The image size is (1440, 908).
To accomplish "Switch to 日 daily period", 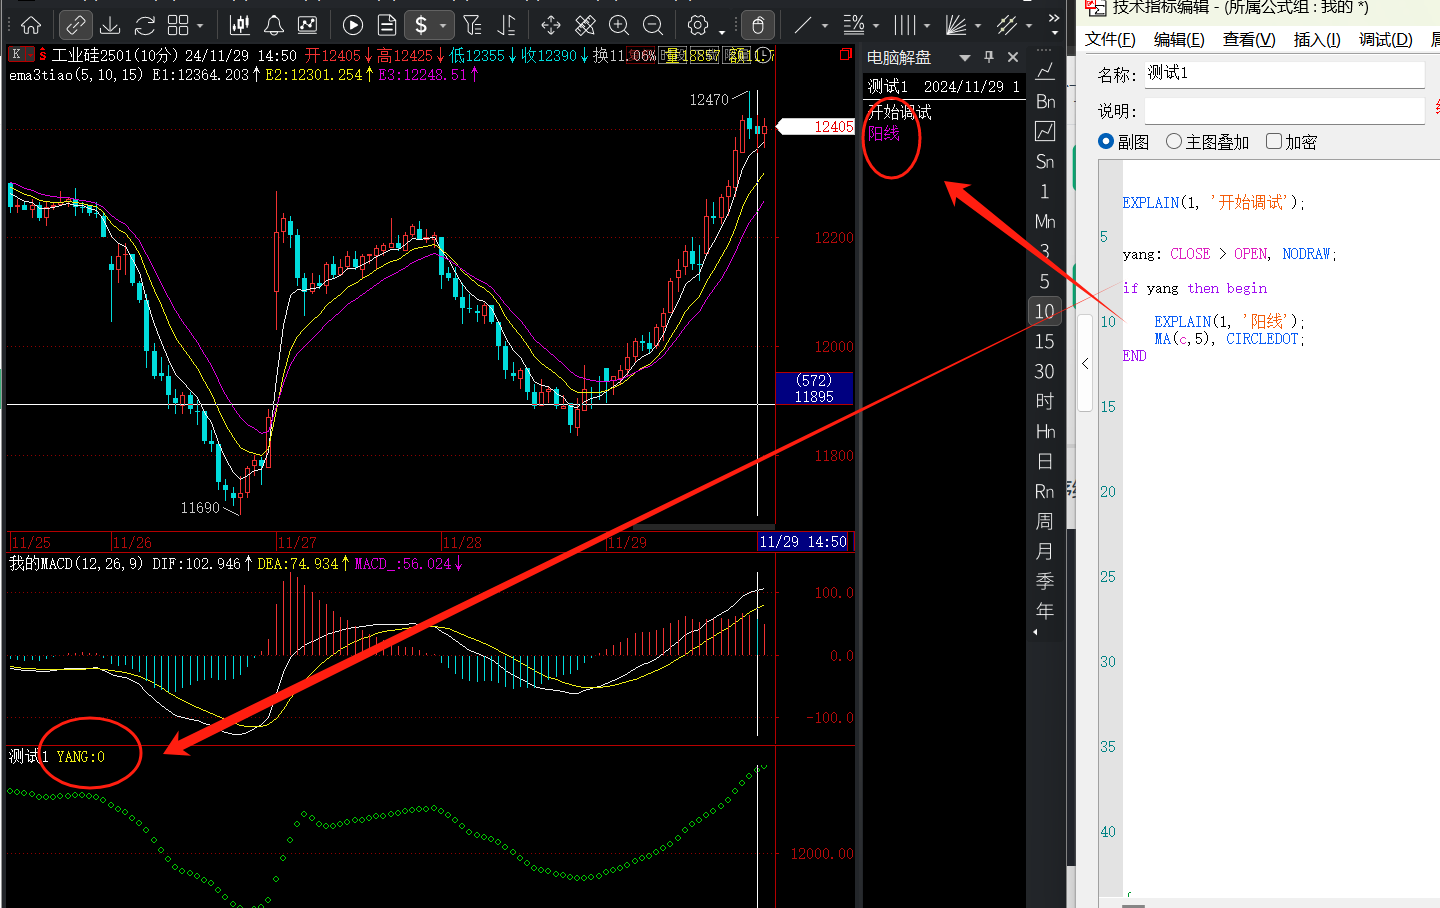I will [x=1045, y=461].
